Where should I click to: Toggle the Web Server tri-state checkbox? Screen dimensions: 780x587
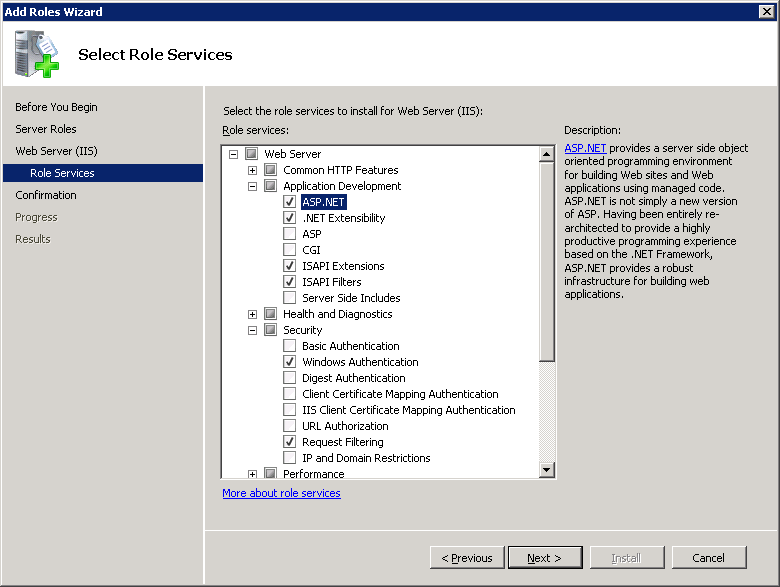[x=252, y=154]
